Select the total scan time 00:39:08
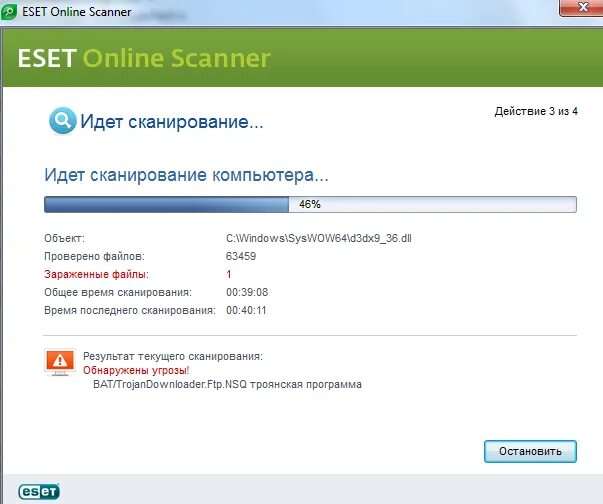The image size is (603, 504). (247, 293)
